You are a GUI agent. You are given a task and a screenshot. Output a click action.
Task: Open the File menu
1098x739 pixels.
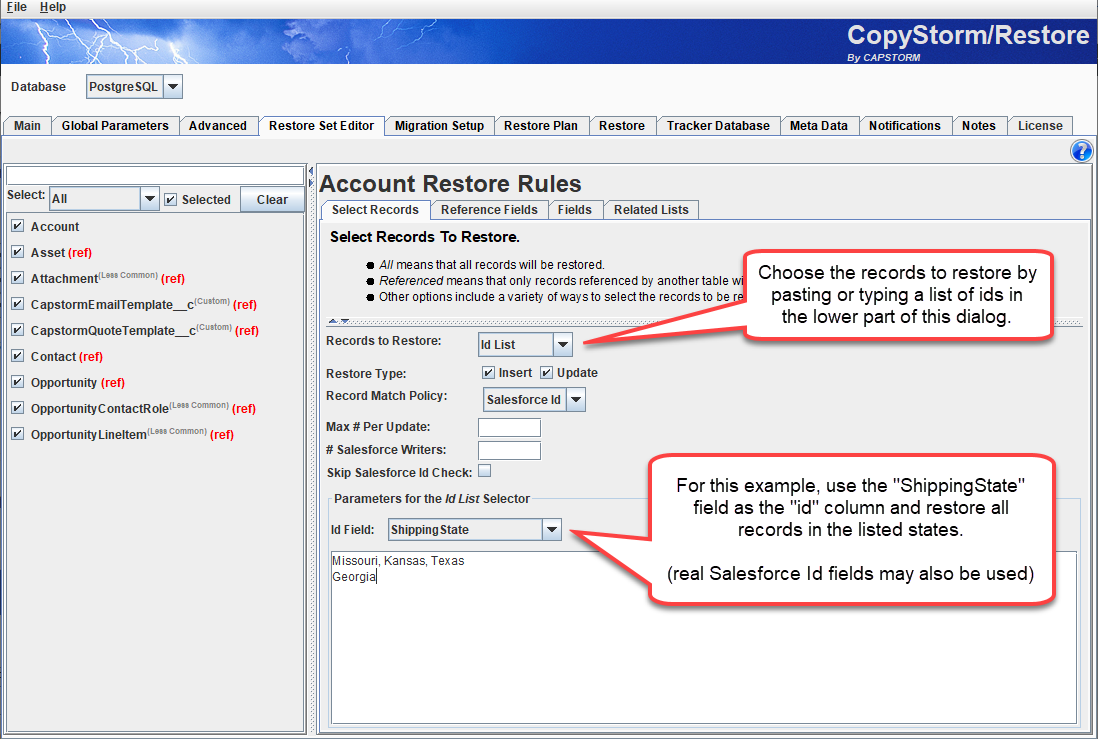coord(17,7)
